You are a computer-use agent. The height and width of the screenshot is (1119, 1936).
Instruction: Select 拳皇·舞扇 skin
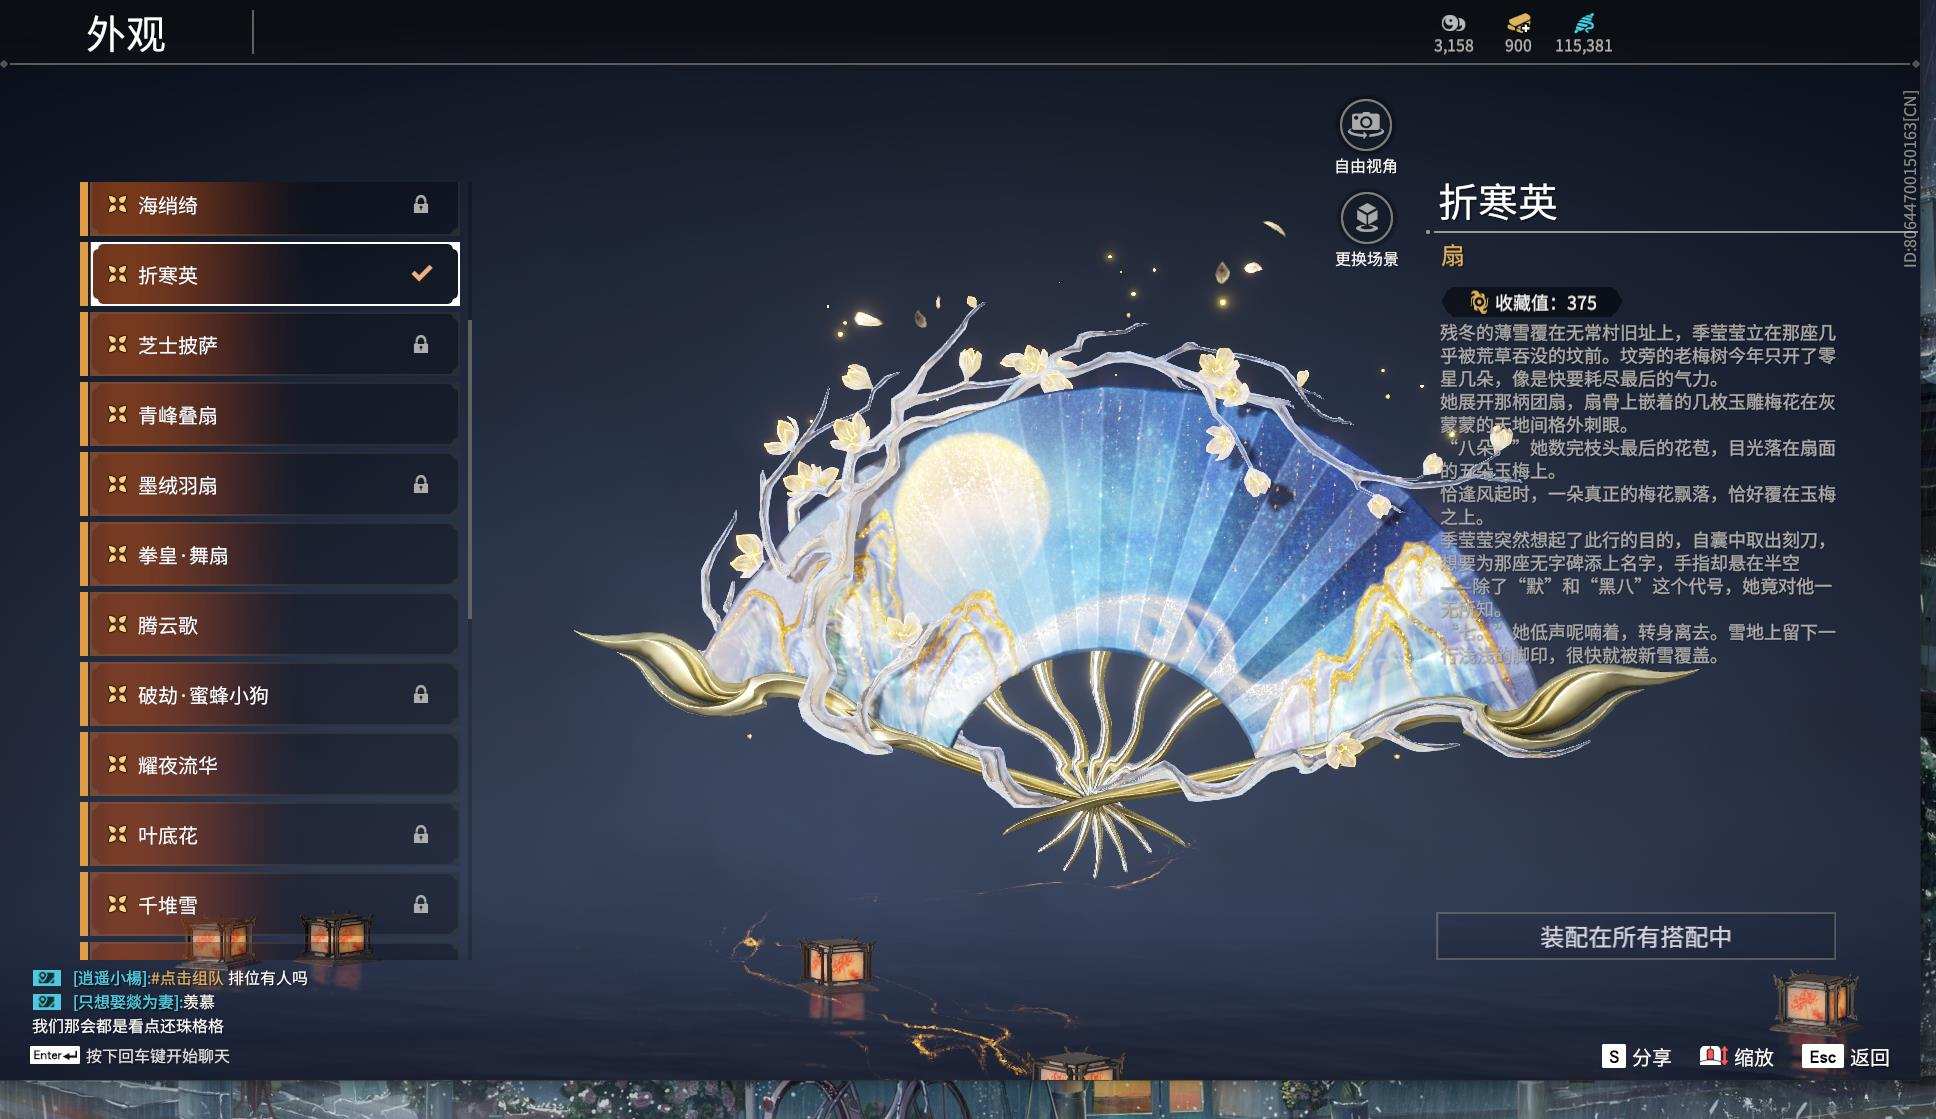click(x=271, y=555)
